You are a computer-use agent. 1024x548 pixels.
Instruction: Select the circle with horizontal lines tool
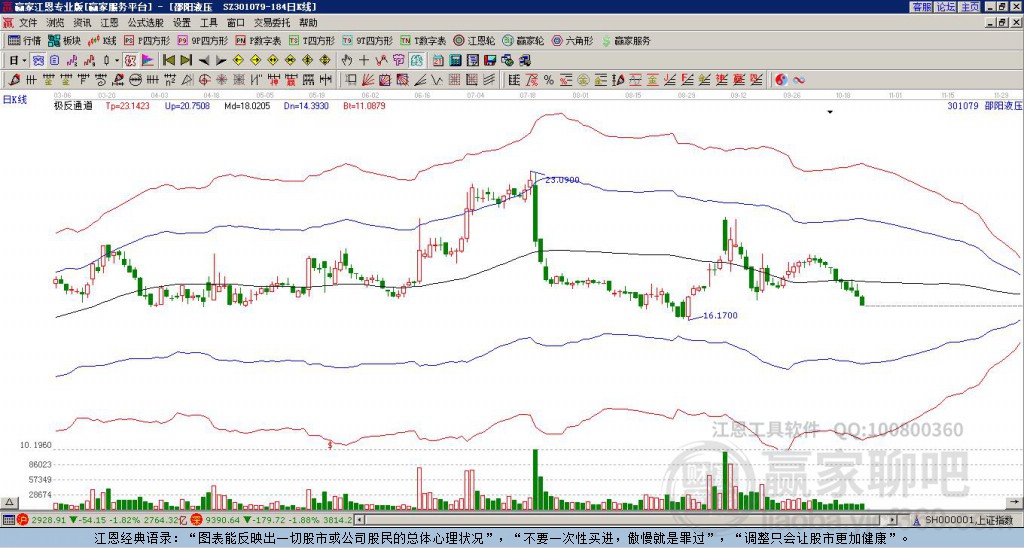[x=135, y=80]
